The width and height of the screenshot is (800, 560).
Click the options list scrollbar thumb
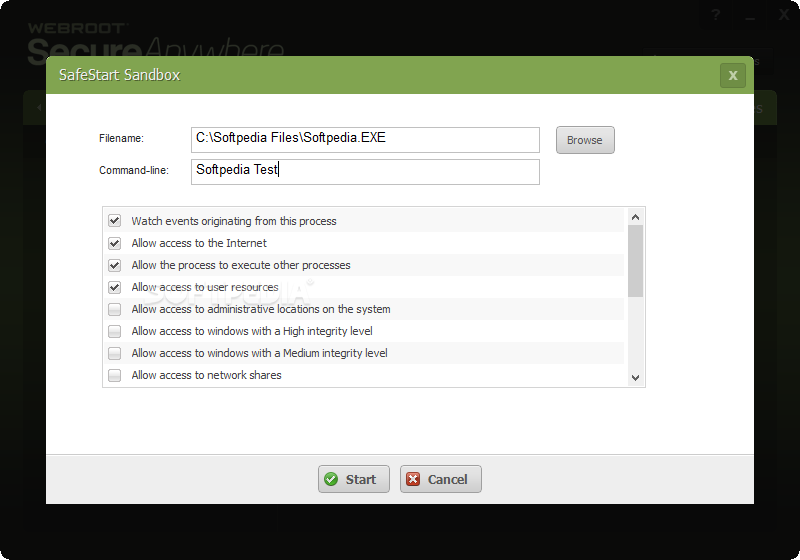coord(635,261)
